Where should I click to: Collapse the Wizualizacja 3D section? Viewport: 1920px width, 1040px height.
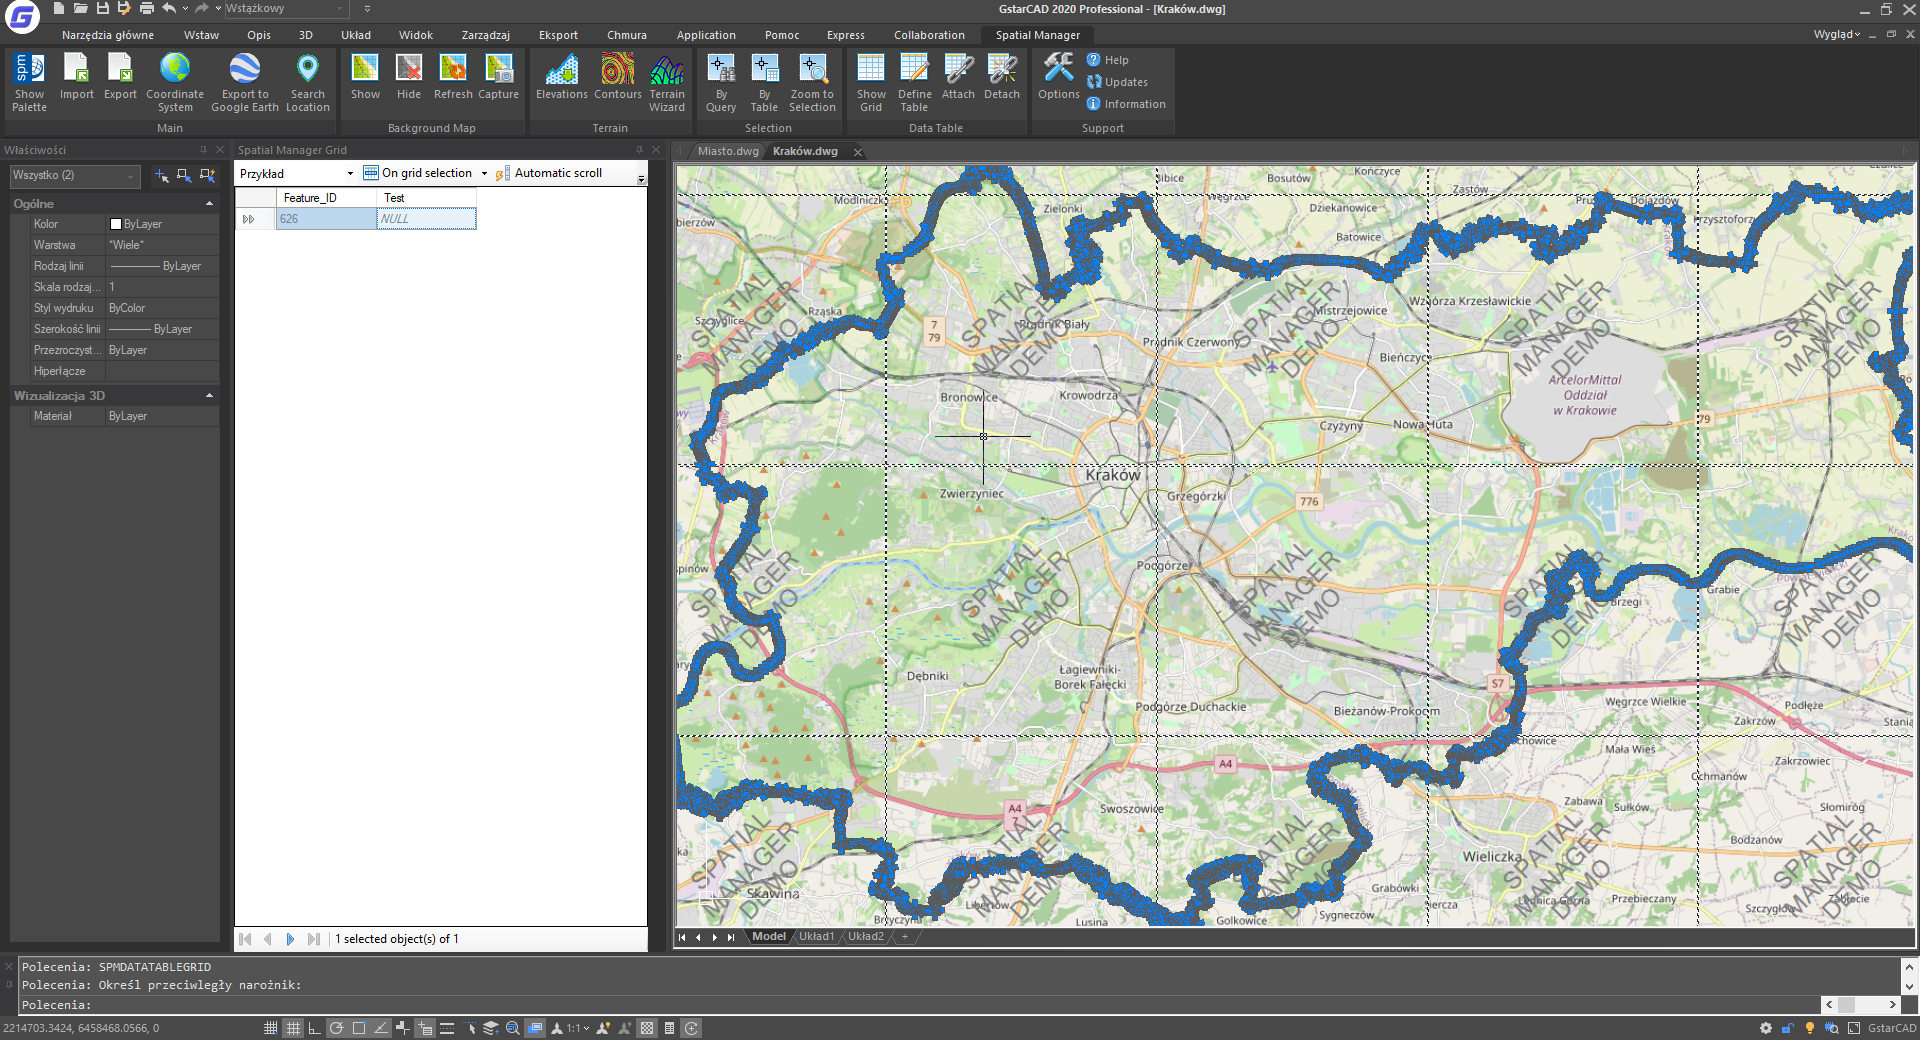209,396
